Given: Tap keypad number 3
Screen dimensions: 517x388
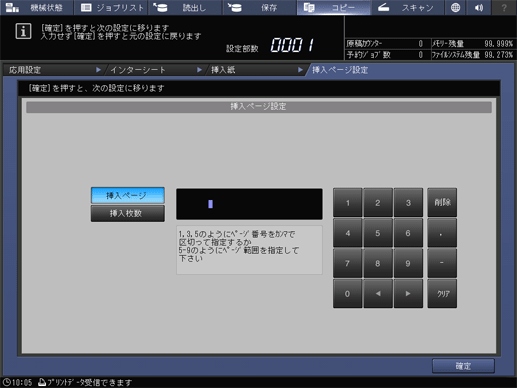Looking at the screenshot, I should (x=408, y=203).
